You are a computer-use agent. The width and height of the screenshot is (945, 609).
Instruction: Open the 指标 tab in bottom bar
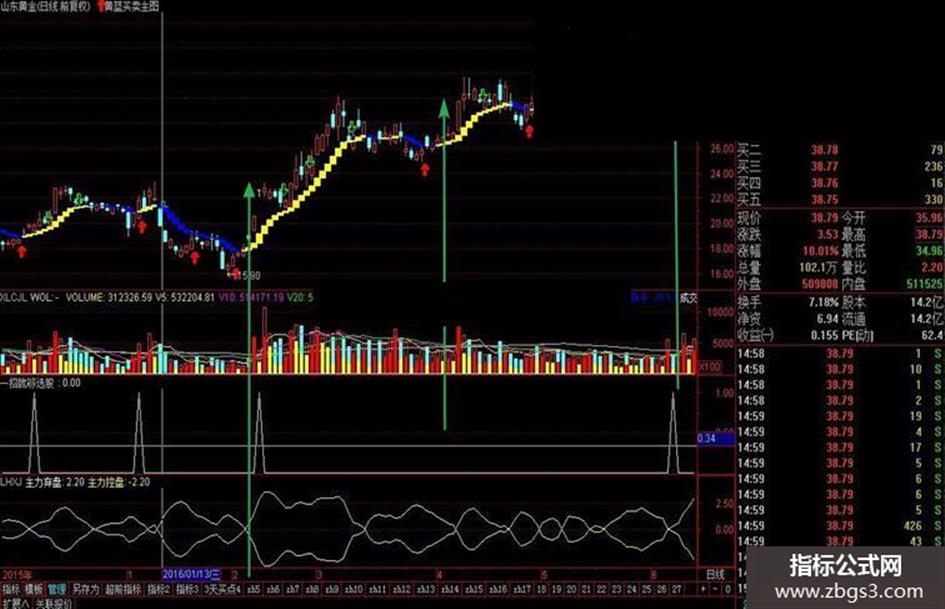coord(11,589)
